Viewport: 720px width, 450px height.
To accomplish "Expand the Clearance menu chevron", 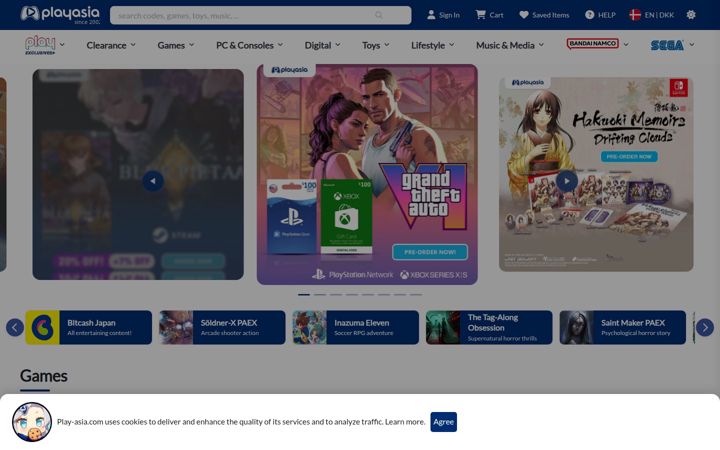I will 133,45.
